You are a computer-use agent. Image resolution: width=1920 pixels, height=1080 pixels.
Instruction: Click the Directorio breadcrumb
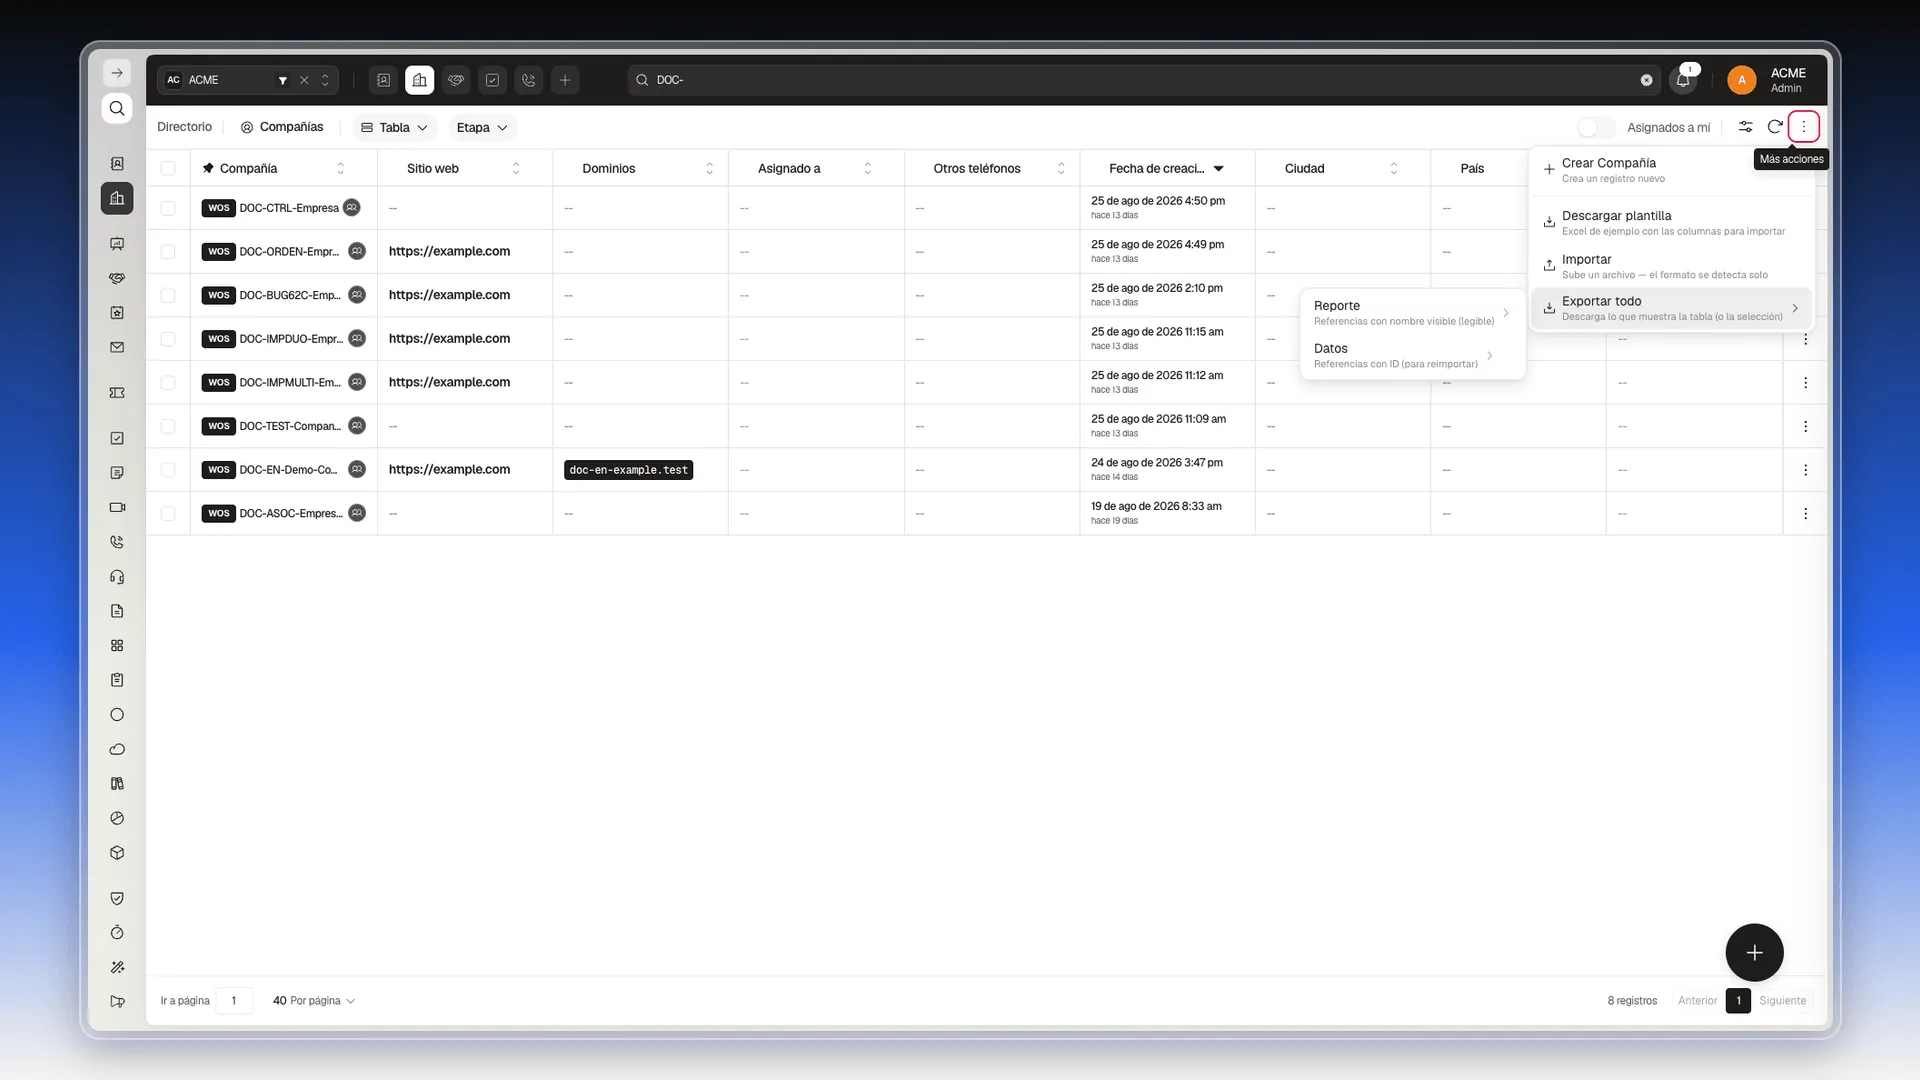point(184,127)
